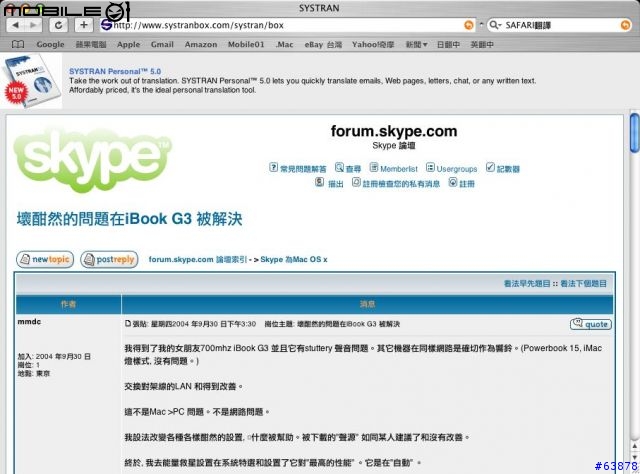
Task: Open the .Mac bookmark
Action: click(284, 44)
